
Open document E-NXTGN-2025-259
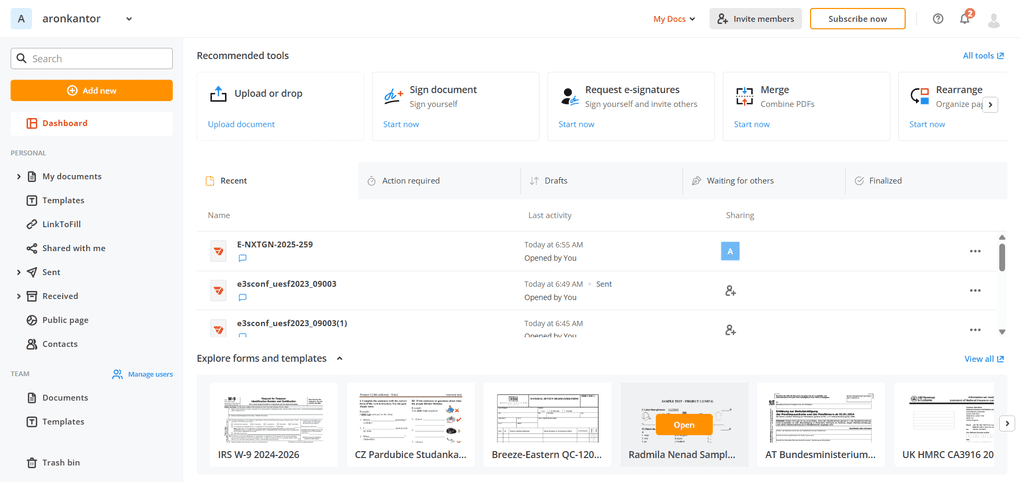tap(276, 245)
